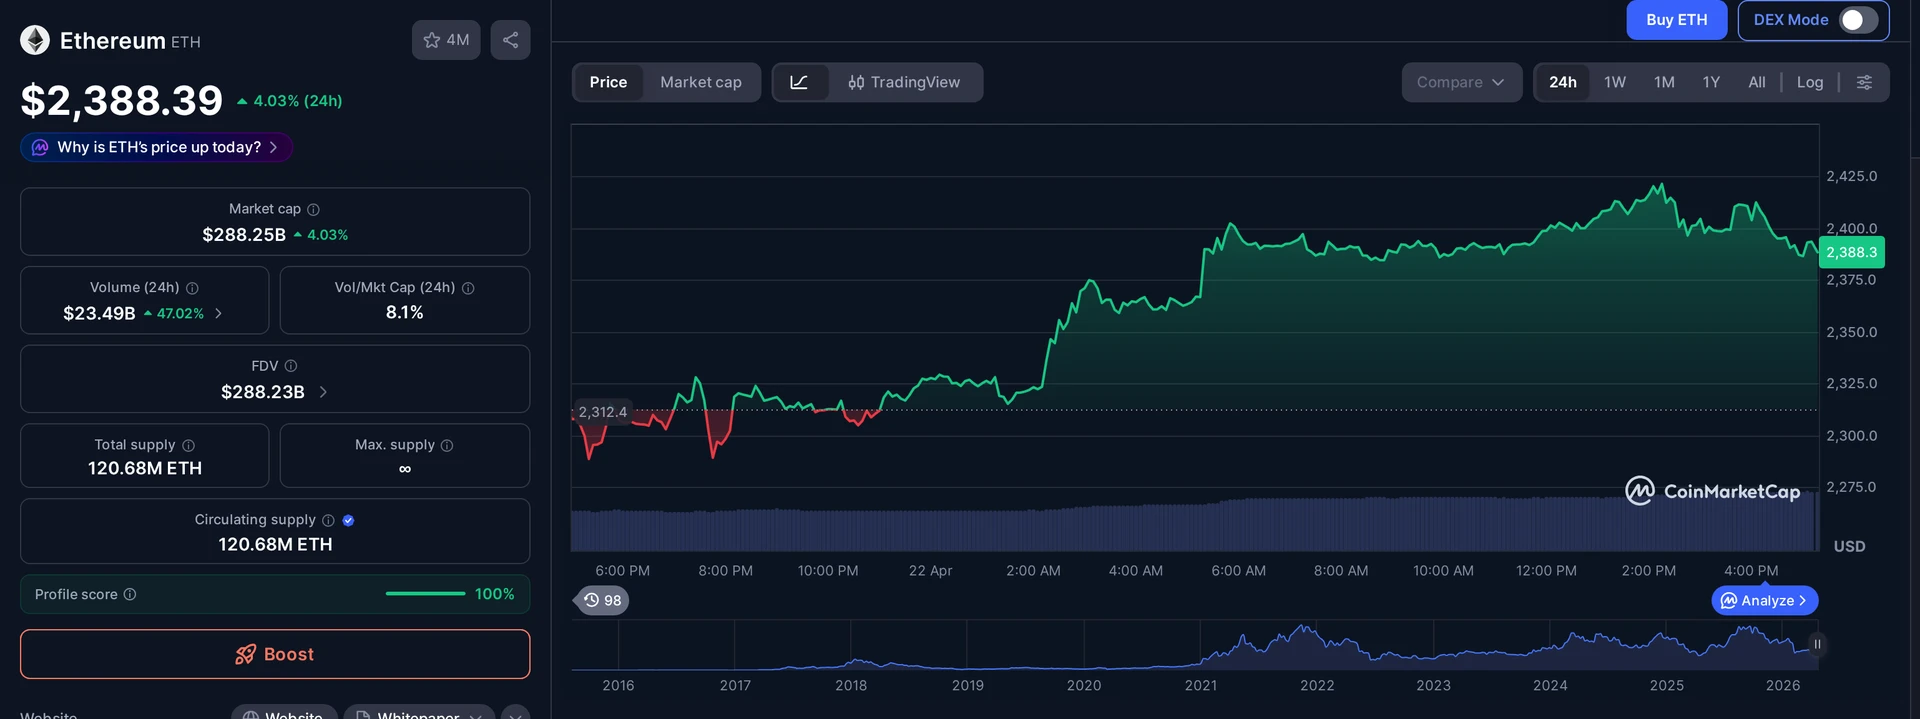Switch to Price tab

608,82
